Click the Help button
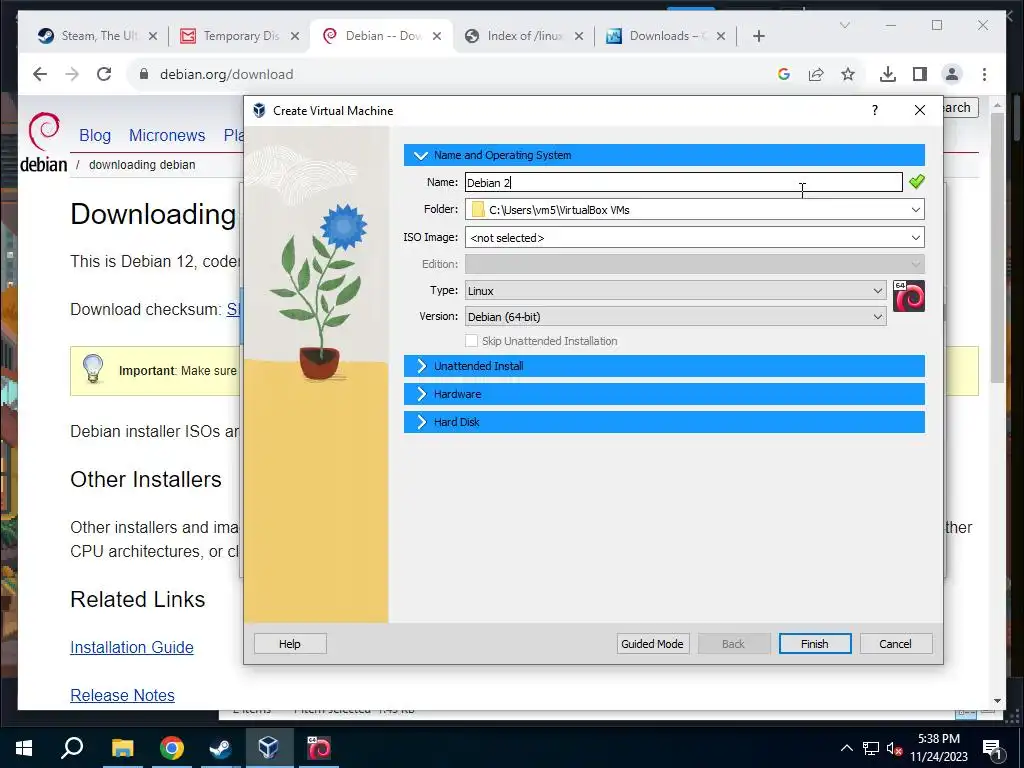The image size is (1024, 768). (x=290, y=644)
